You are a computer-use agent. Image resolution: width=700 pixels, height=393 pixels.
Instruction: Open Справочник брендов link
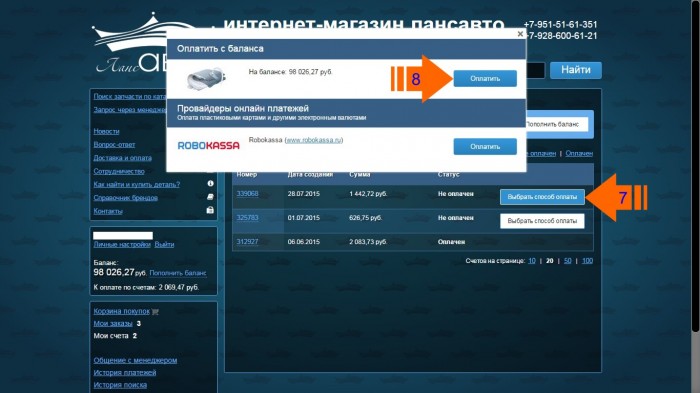click(125, 198)
